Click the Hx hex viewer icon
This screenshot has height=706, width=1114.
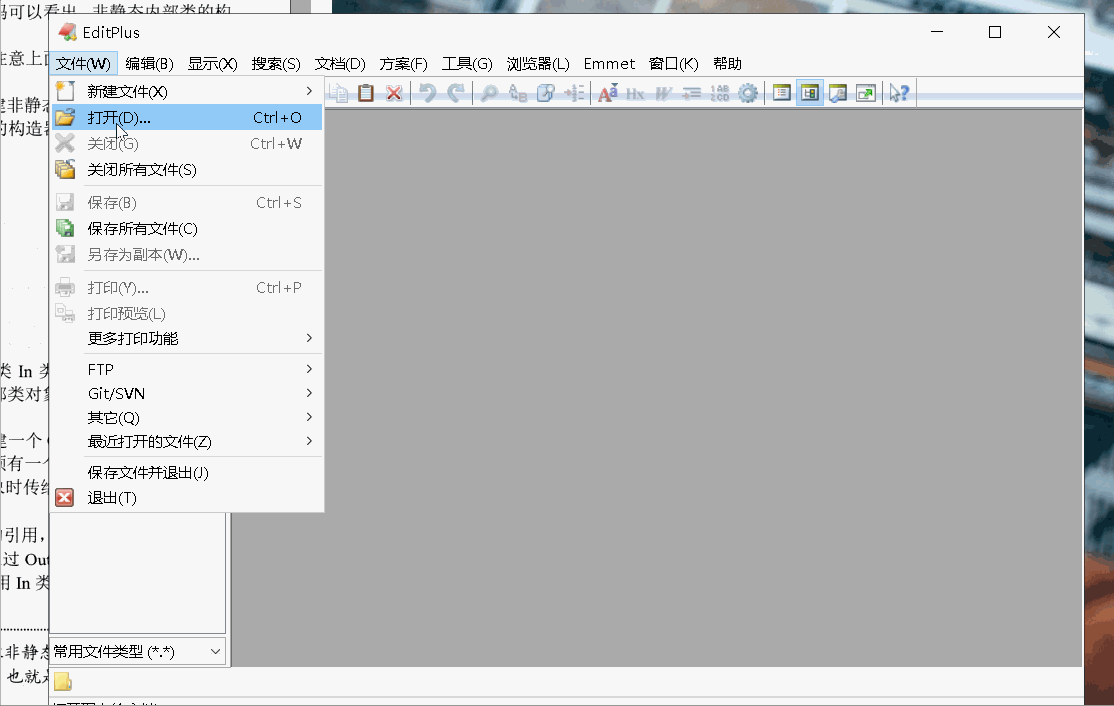635,93
